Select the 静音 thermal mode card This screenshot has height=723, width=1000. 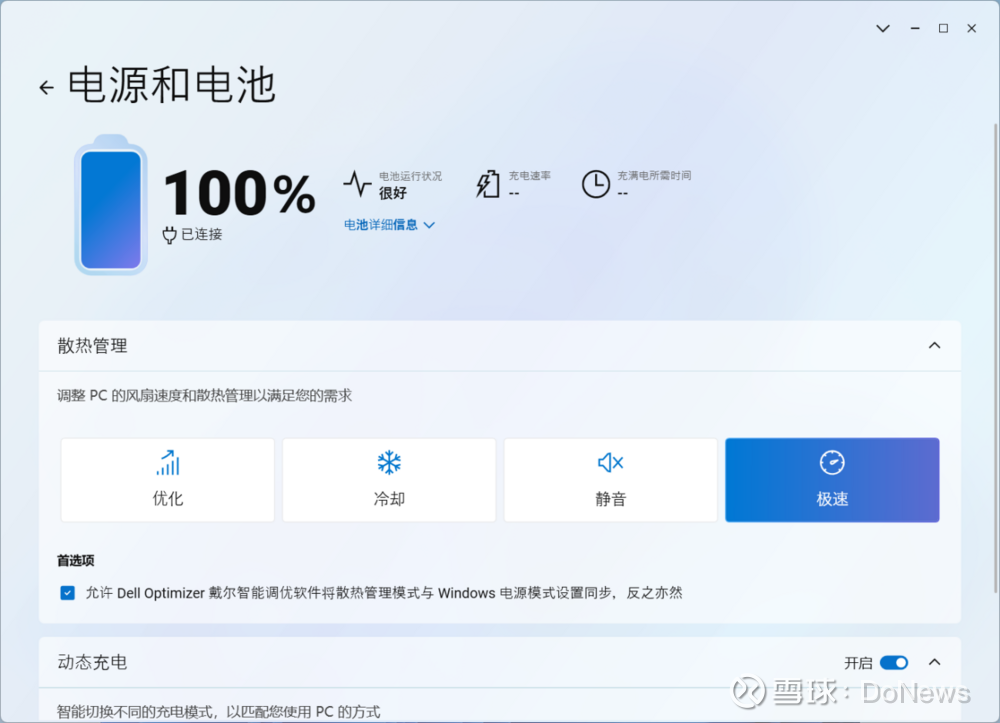pos(610,479)
